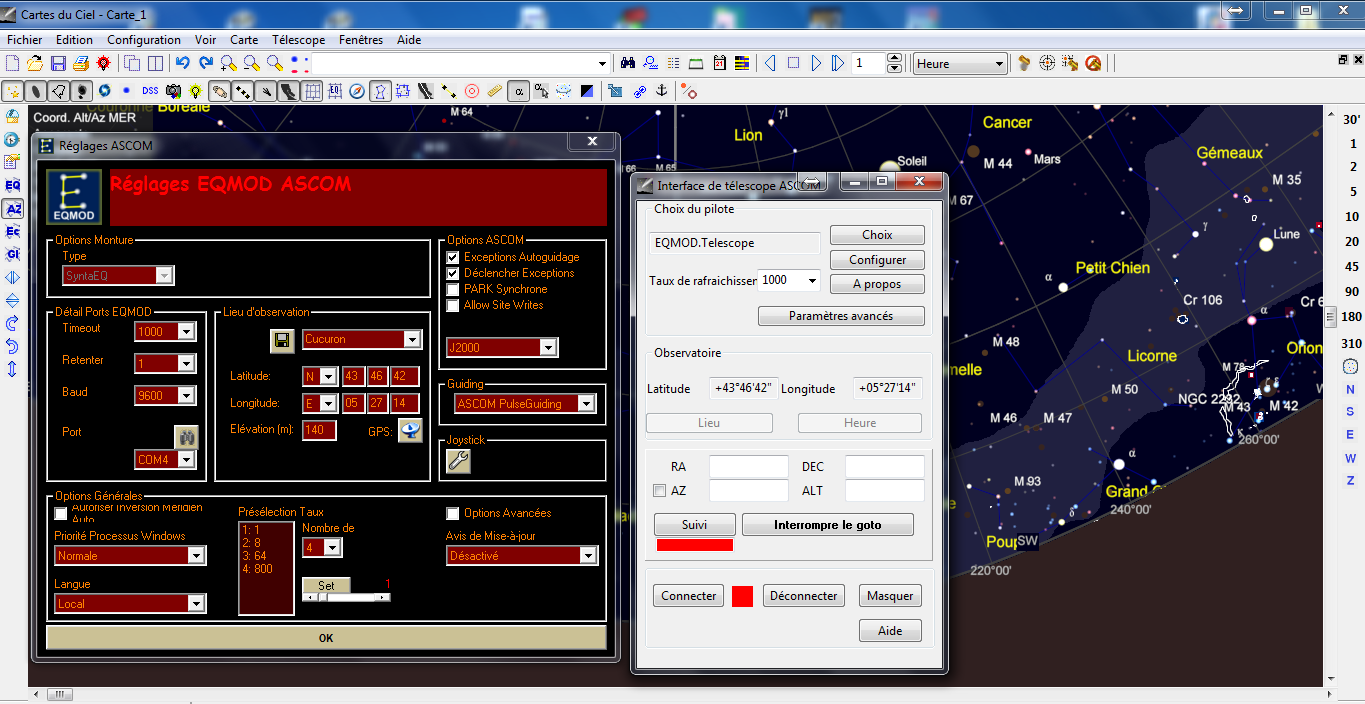Open Joystick settings wrench icon
The width and height of the screenshot is (1365, 704).
point(458,461)
